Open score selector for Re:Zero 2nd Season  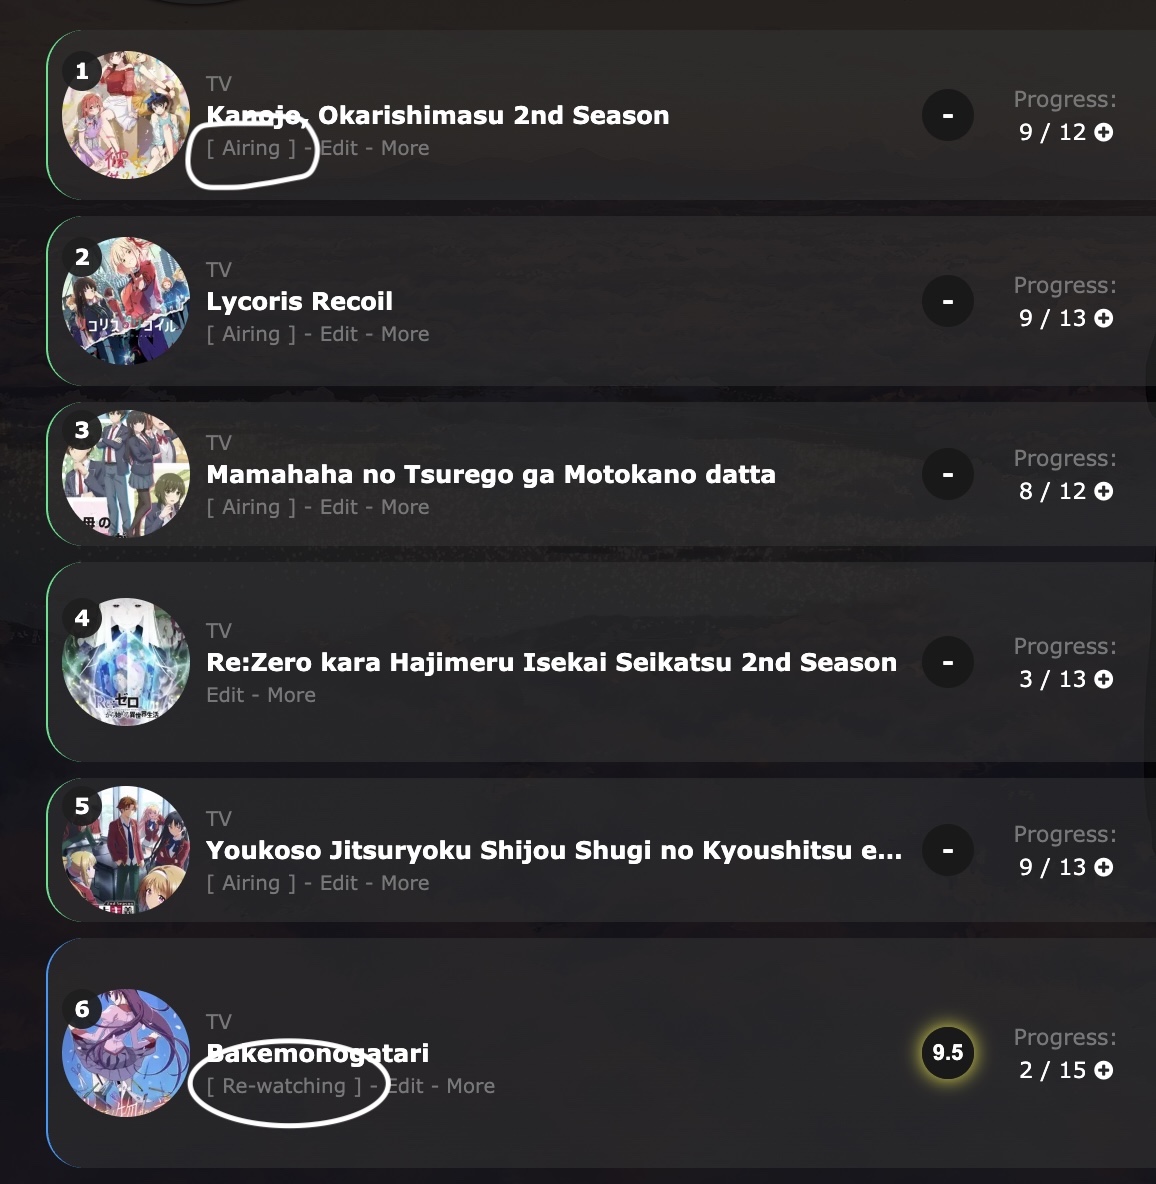pyautogui.click(x=948, y=662)
